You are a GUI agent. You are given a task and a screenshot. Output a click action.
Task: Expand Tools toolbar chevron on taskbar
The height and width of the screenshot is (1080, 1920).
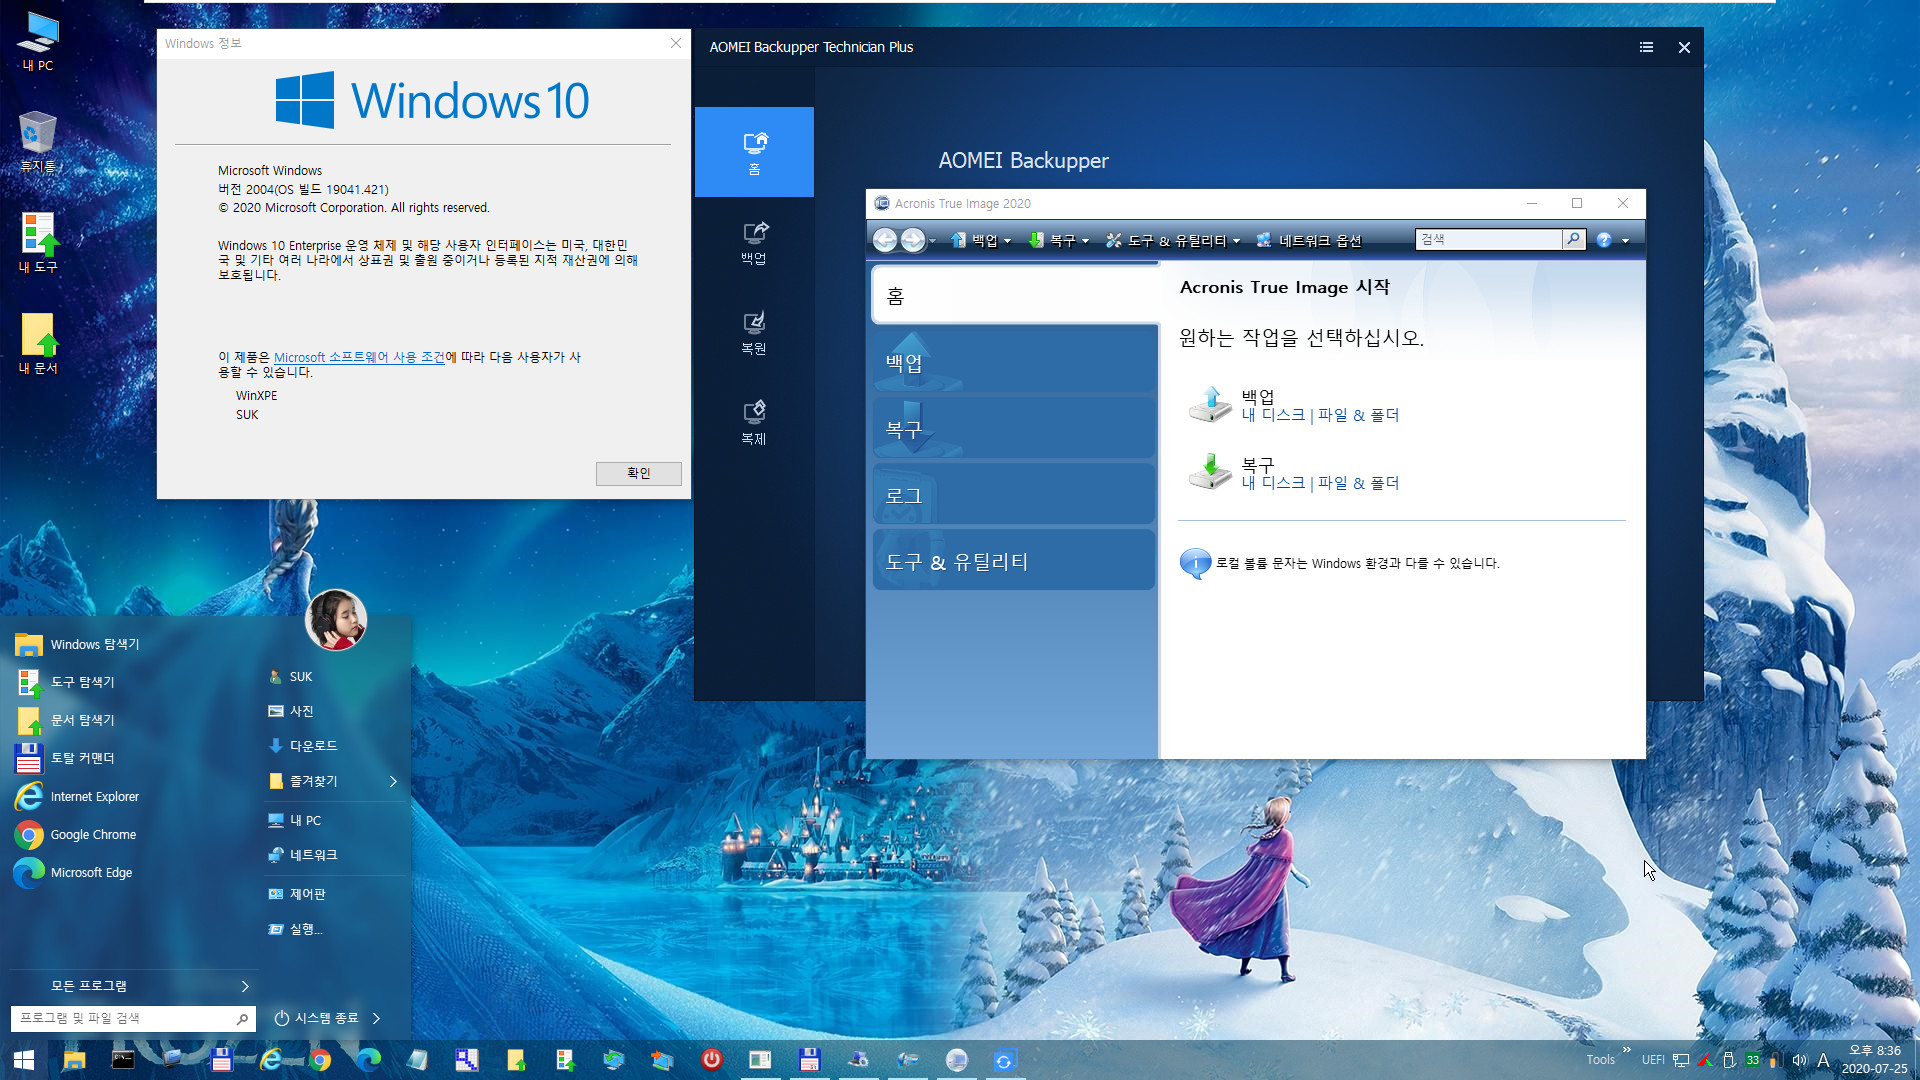1627,1050
